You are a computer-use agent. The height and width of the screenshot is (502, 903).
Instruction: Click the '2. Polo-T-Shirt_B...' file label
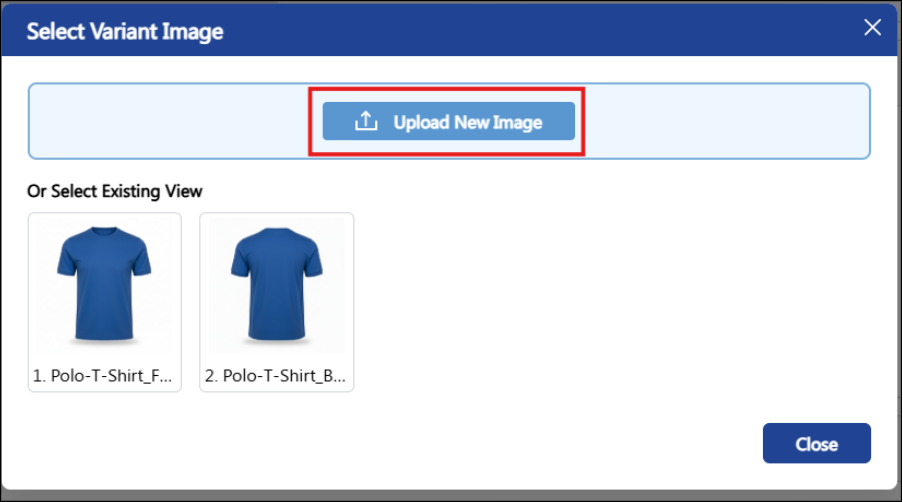click(x=275, y=376)
